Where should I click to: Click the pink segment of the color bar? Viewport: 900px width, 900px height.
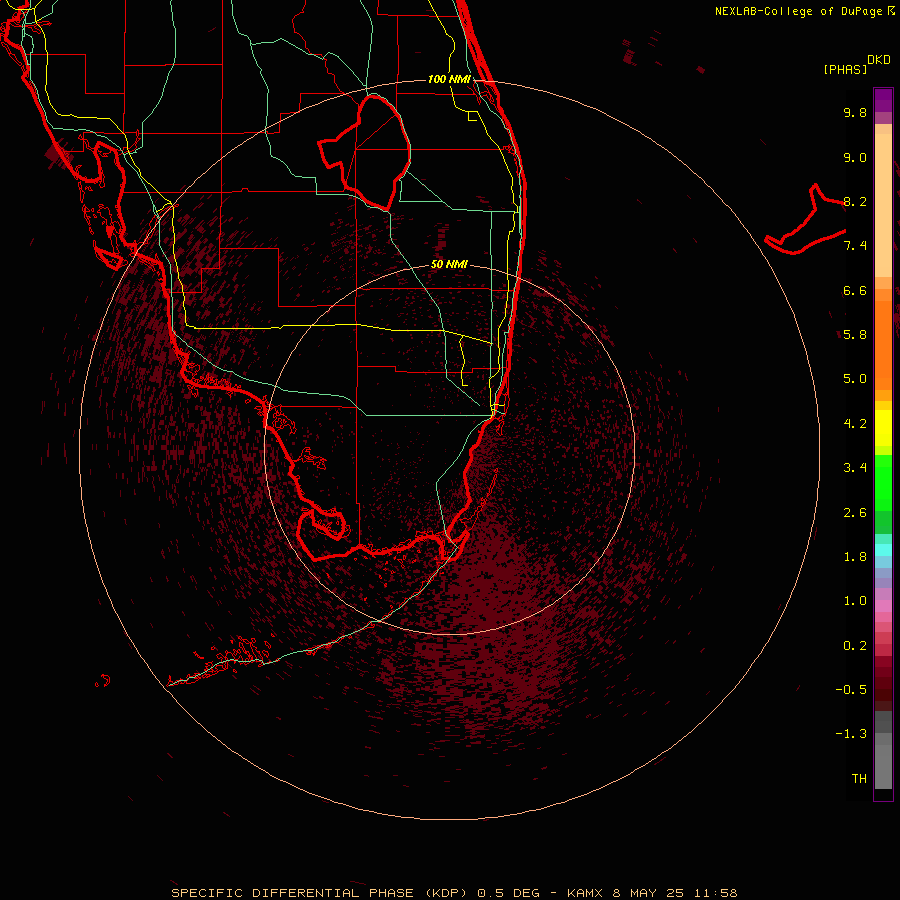tap(883, 606)
